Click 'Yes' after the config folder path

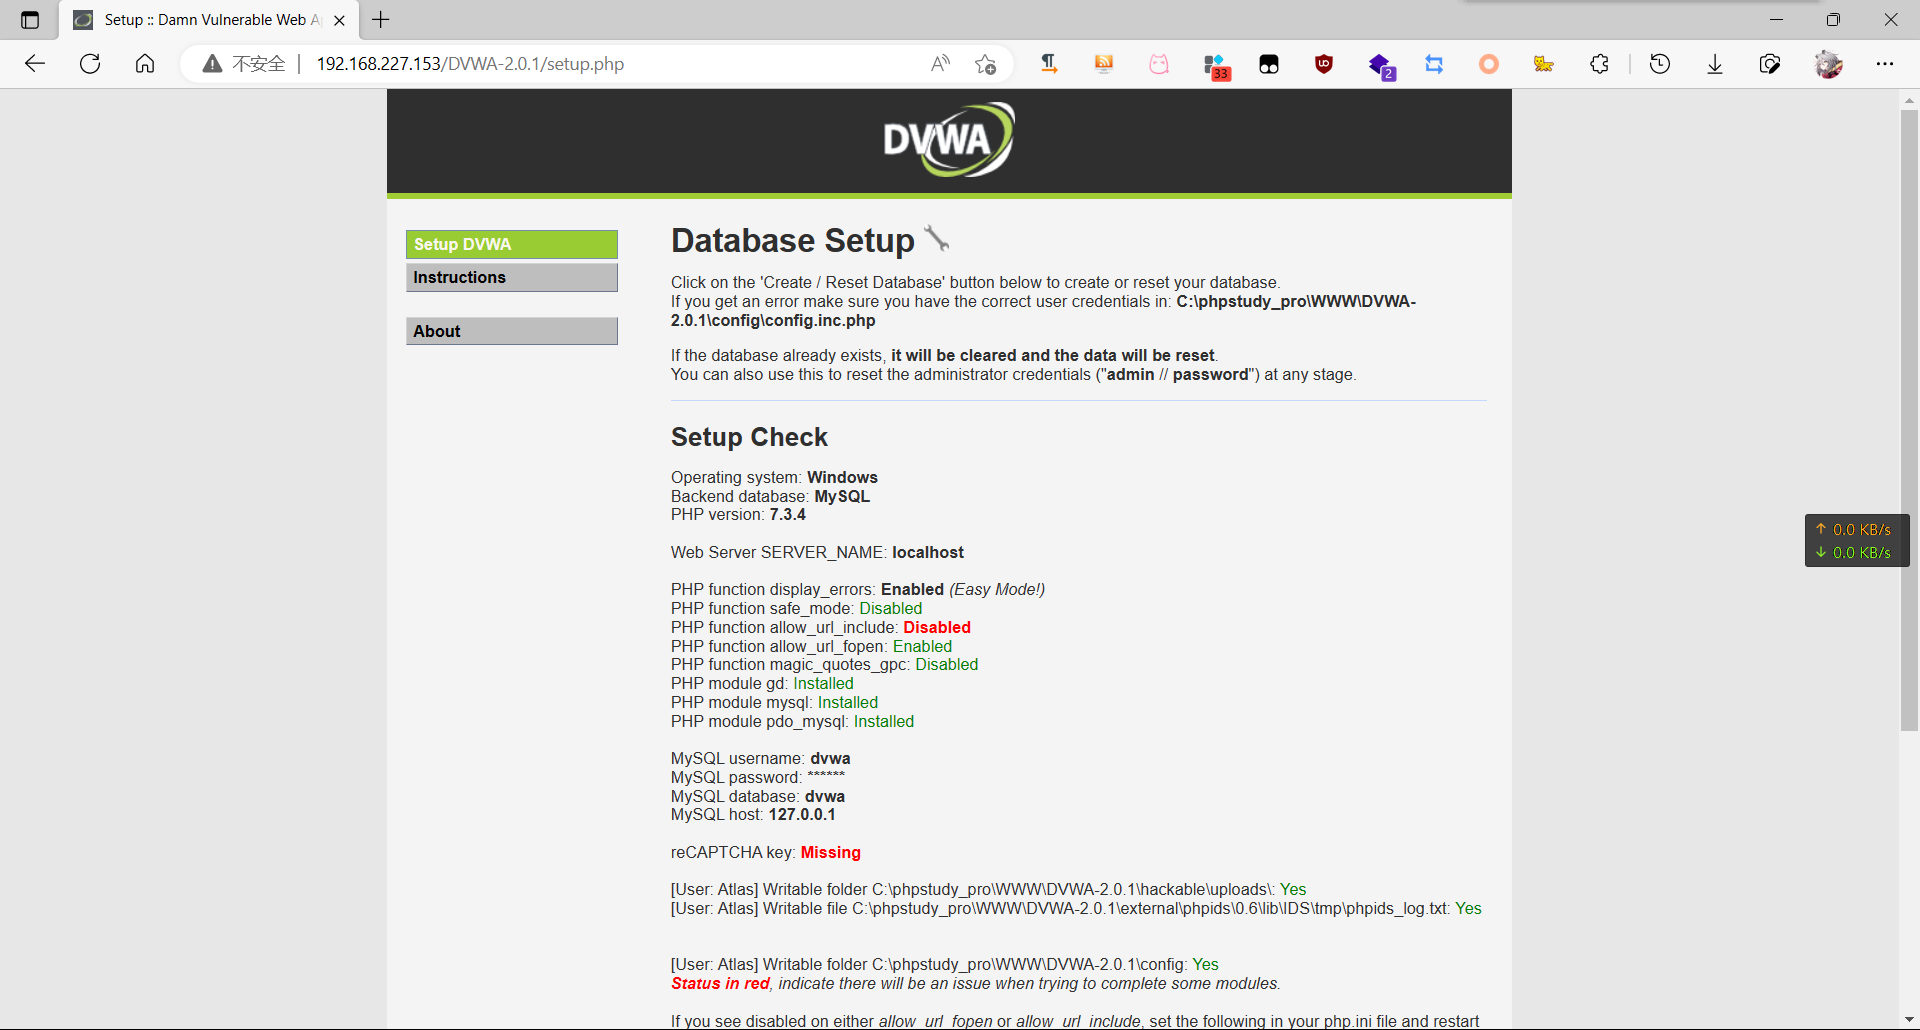1206,965
